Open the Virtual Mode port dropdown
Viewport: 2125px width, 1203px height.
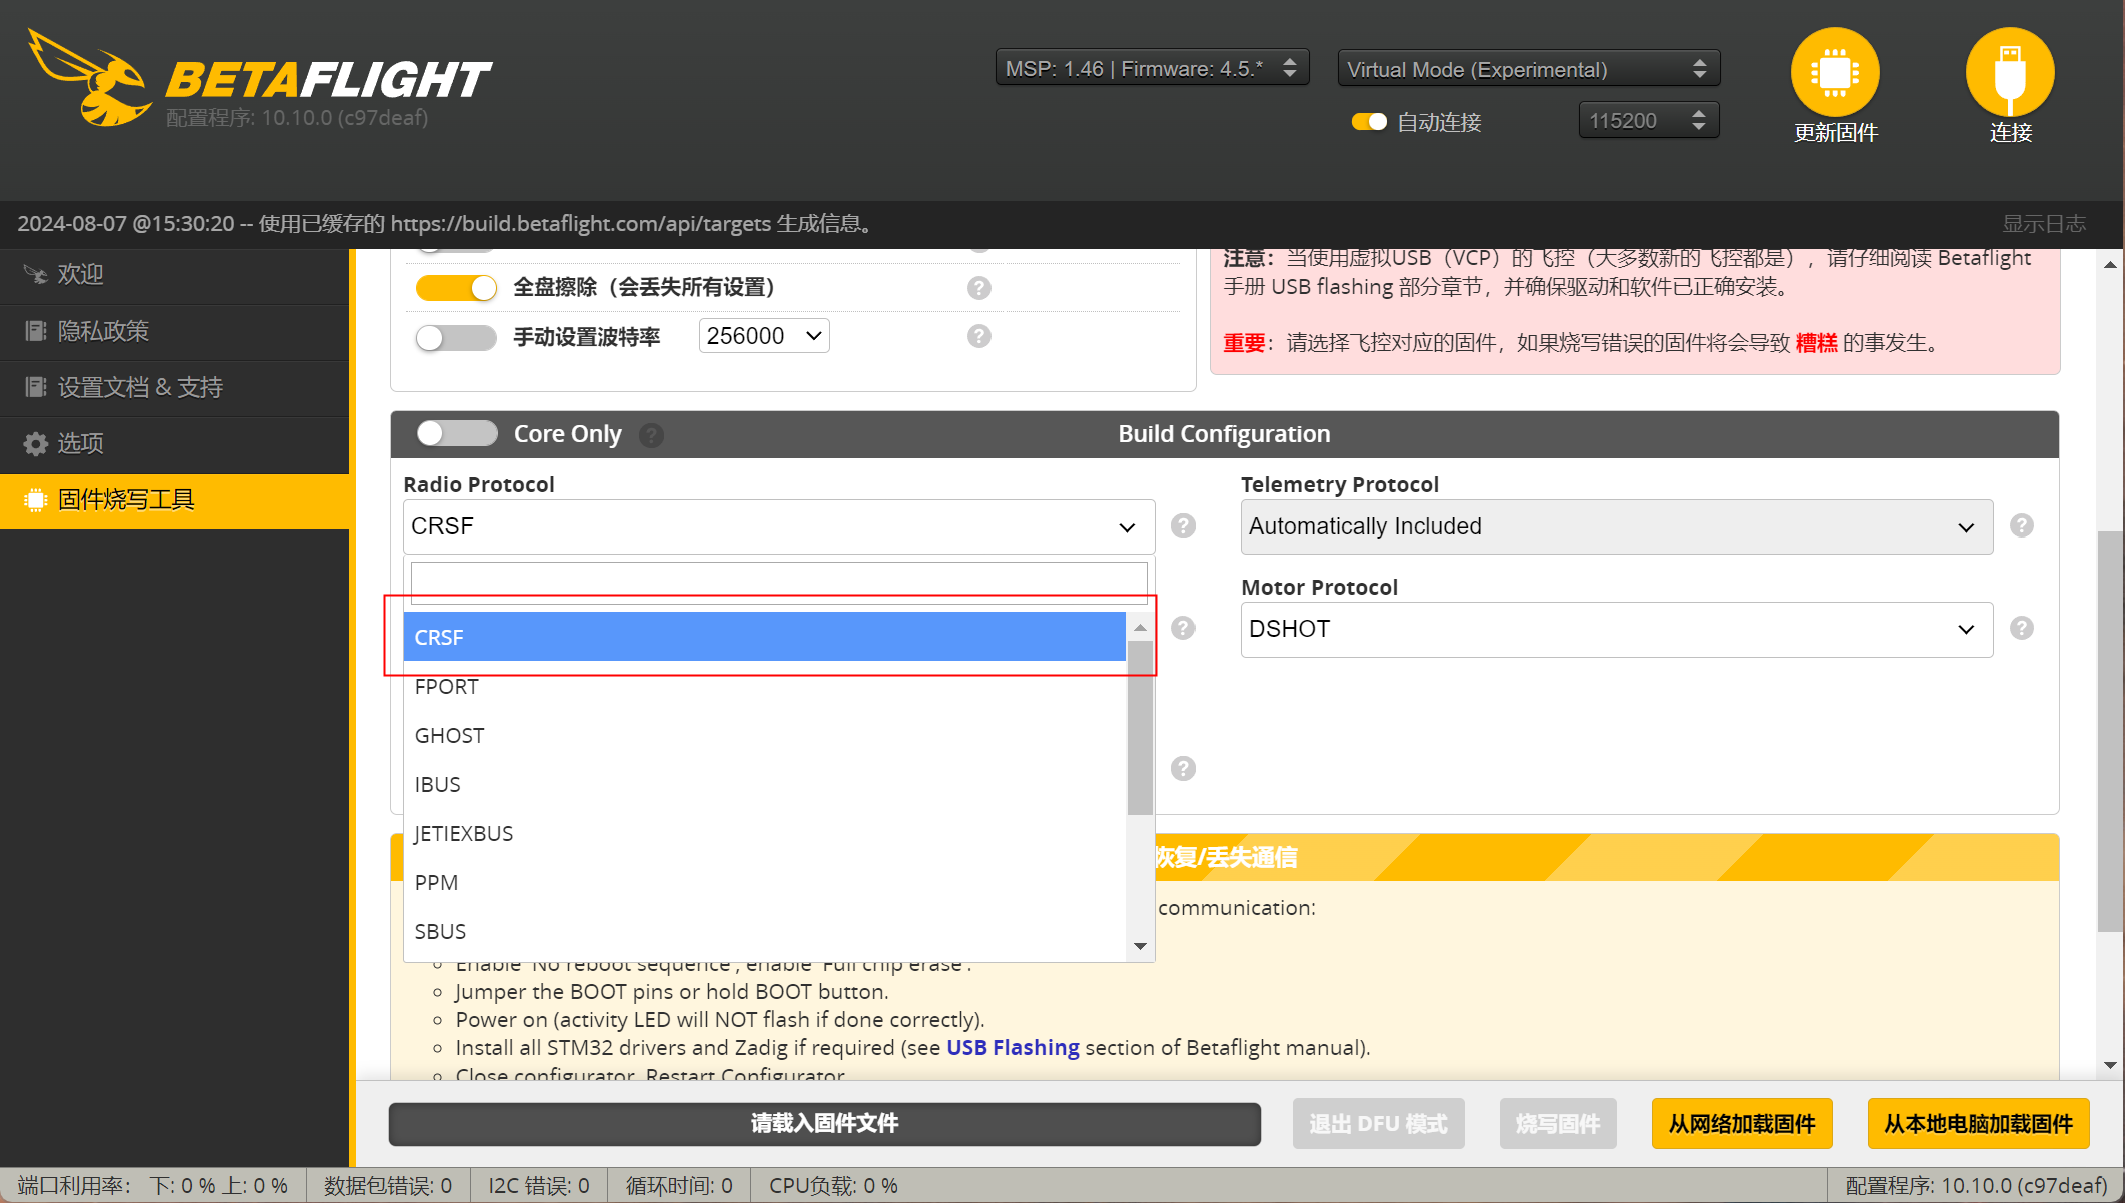(x=1528, y=69)
